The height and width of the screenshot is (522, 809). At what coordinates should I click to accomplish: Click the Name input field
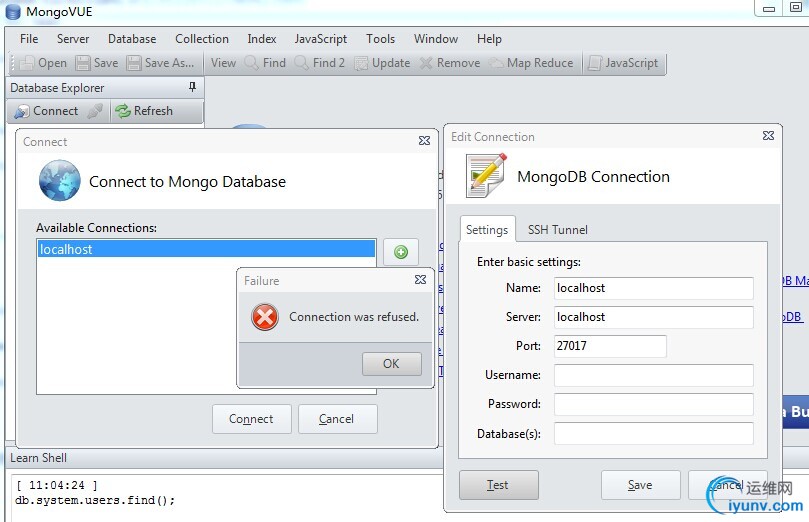pos(654,288)
